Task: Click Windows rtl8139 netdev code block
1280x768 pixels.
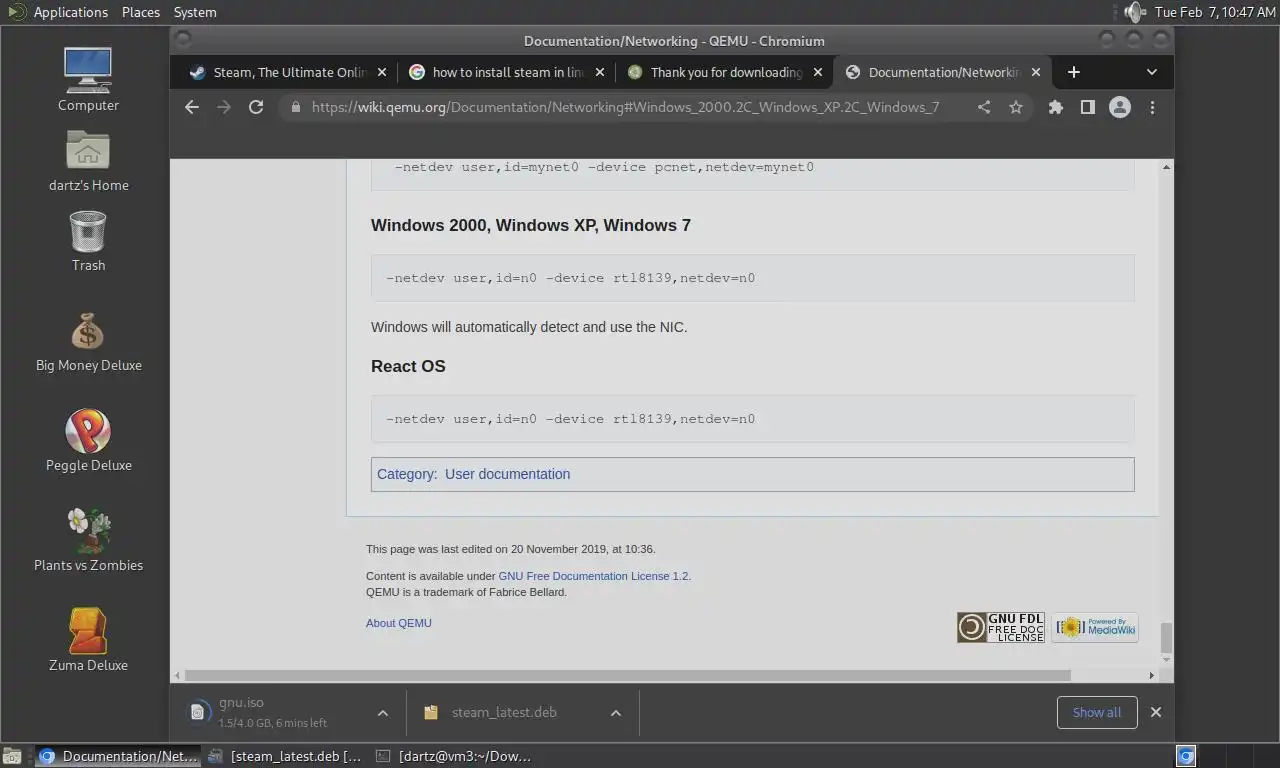Action: click(753, 278)
